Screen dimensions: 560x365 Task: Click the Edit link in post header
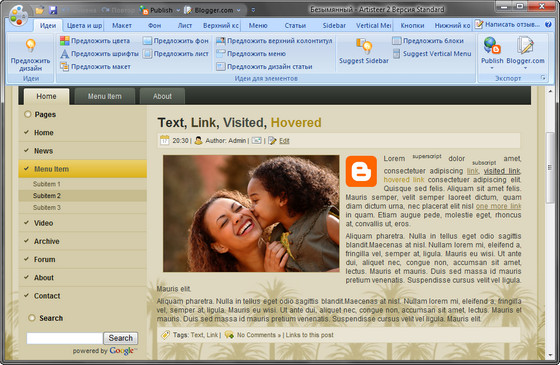(x=284, y=141)
